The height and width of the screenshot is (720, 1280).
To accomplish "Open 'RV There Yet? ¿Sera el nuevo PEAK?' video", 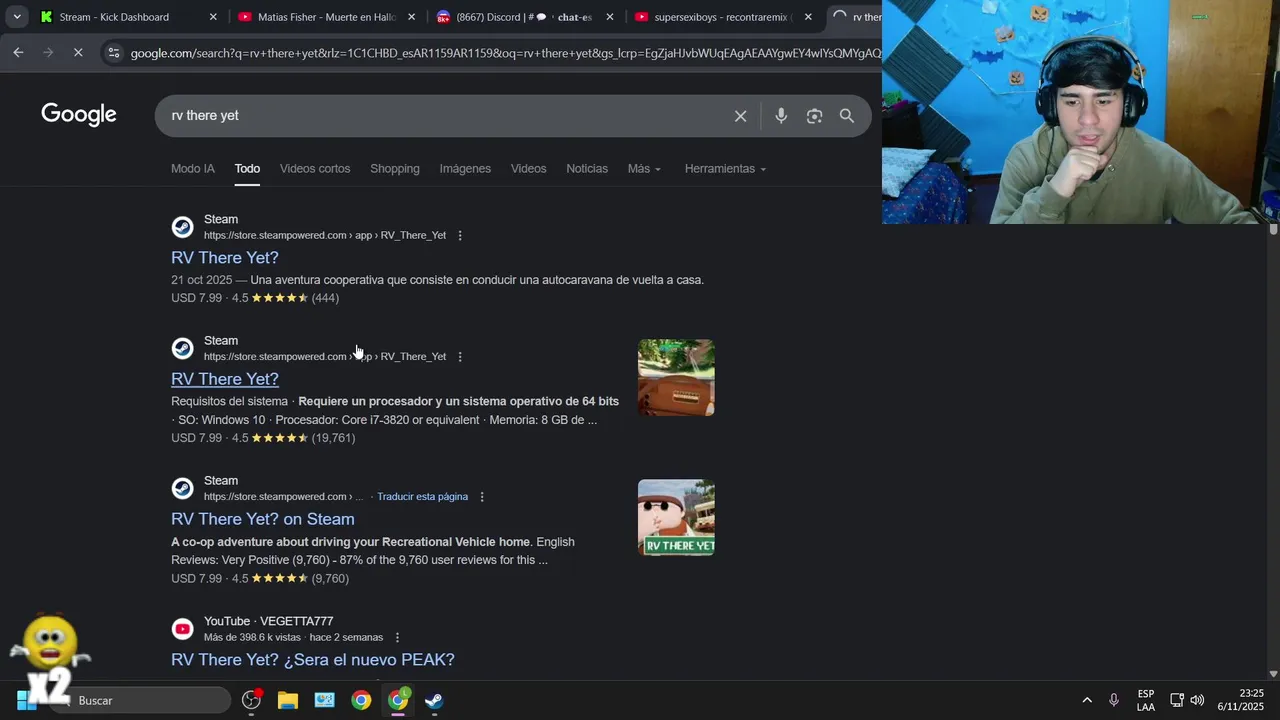I will tap(313, 660).
